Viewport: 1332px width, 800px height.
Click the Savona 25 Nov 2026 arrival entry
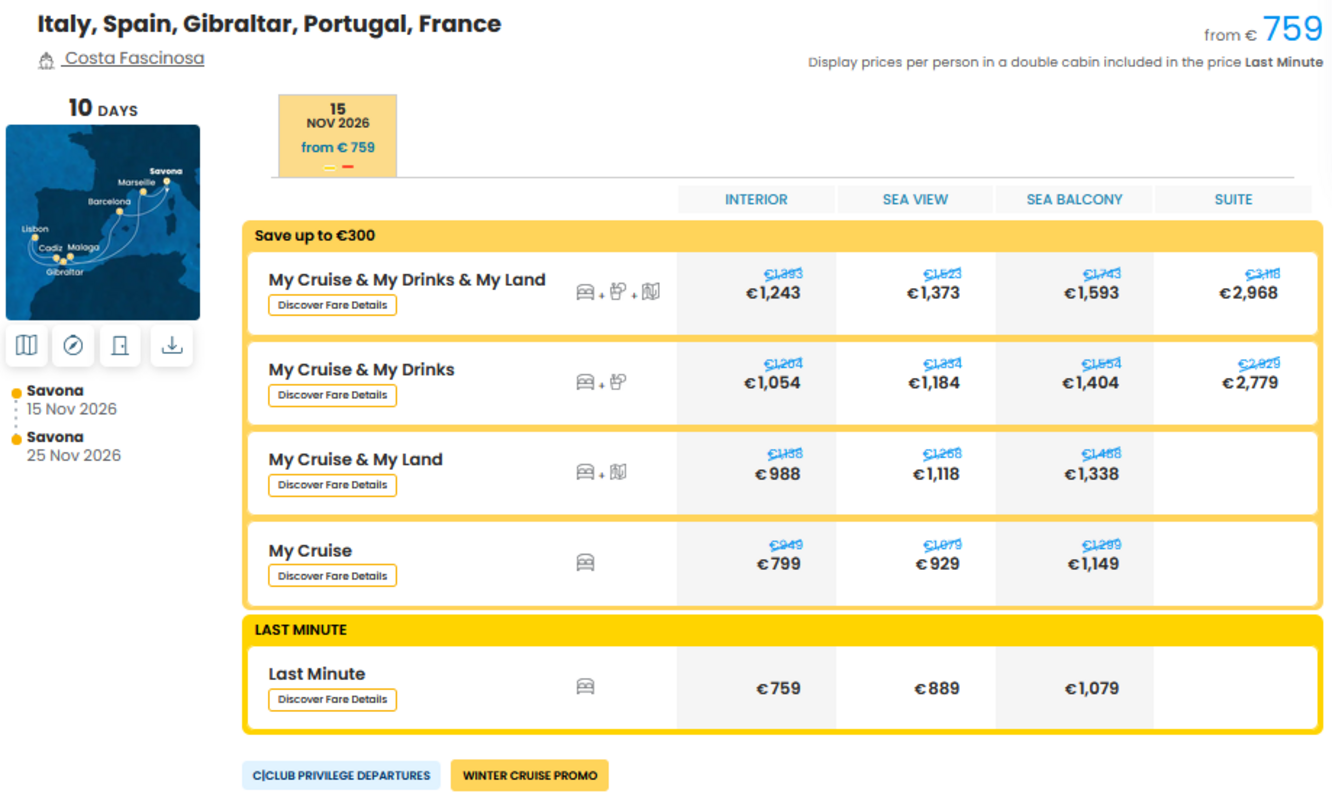tap(73, 446)
